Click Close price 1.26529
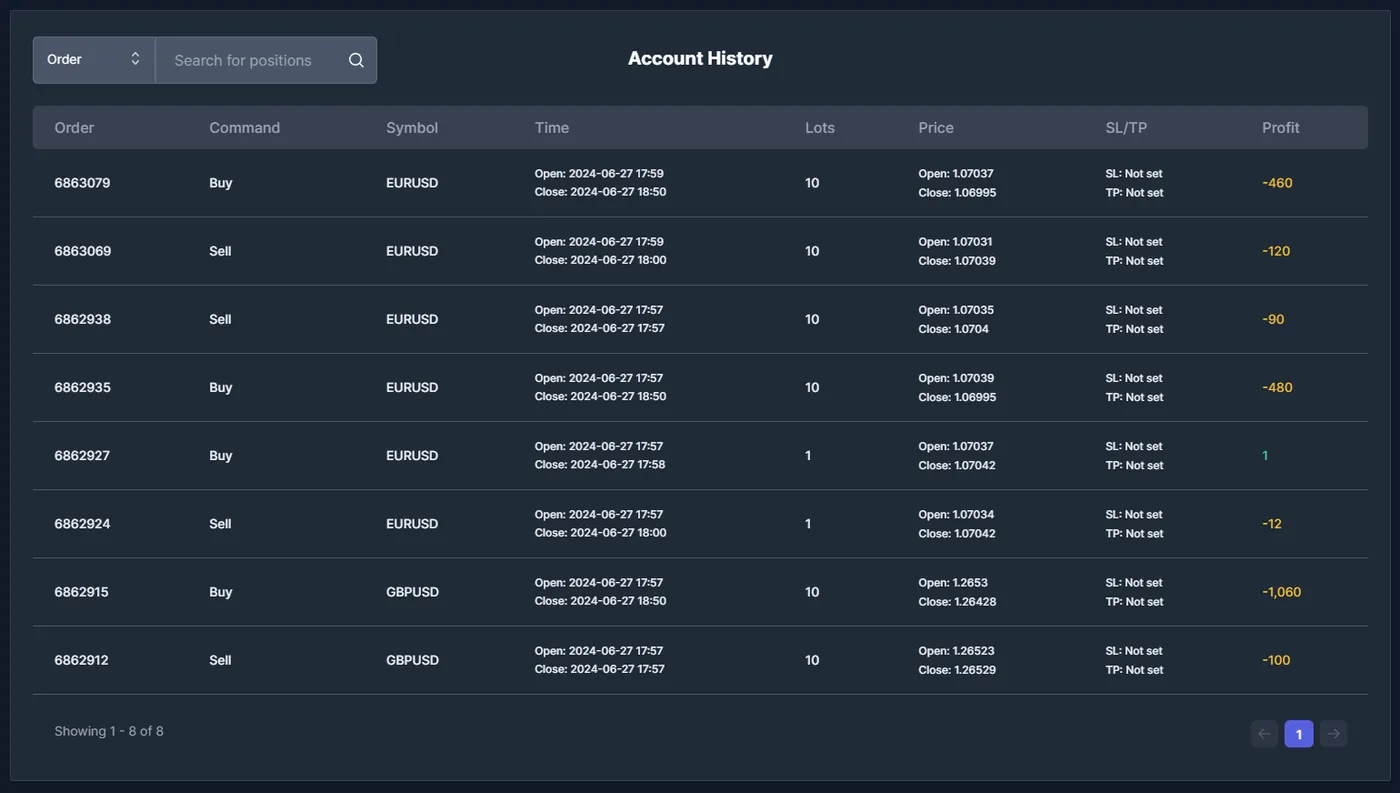 957,669
